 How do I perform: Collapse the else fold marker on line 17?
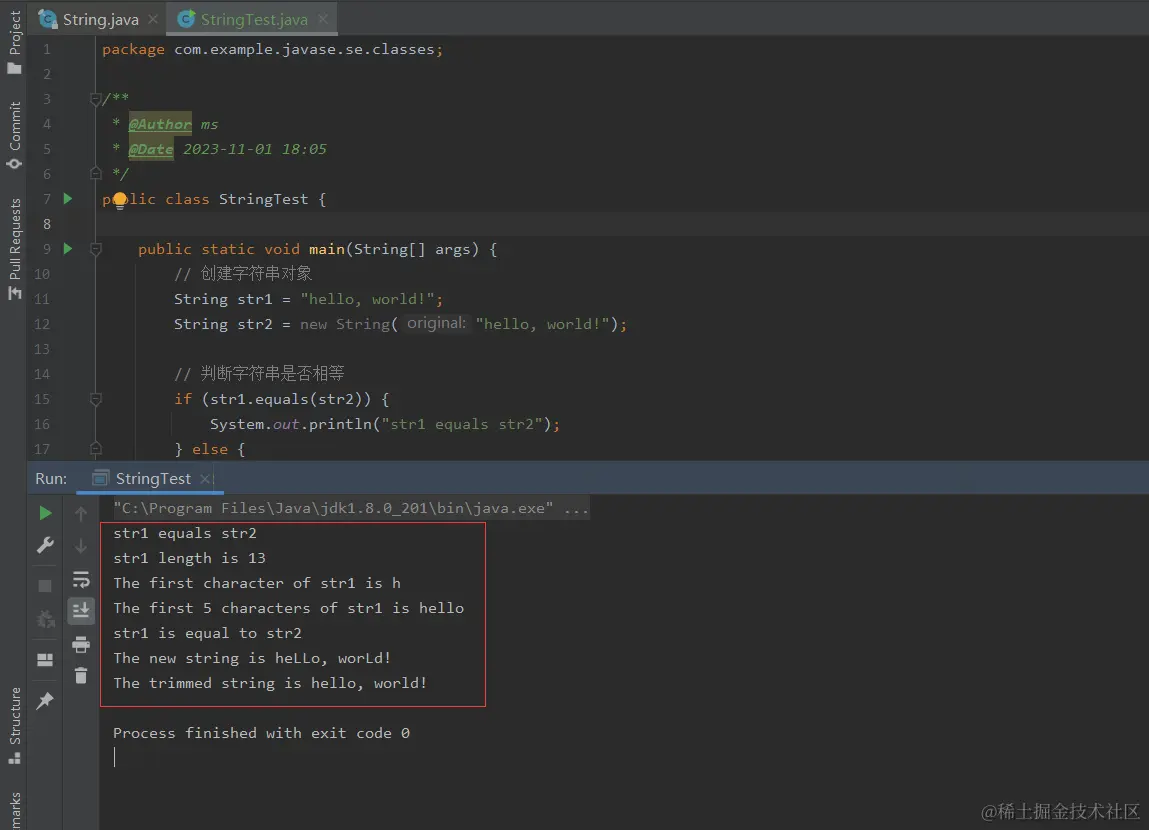pyautogui.click(x=95, y=448)
